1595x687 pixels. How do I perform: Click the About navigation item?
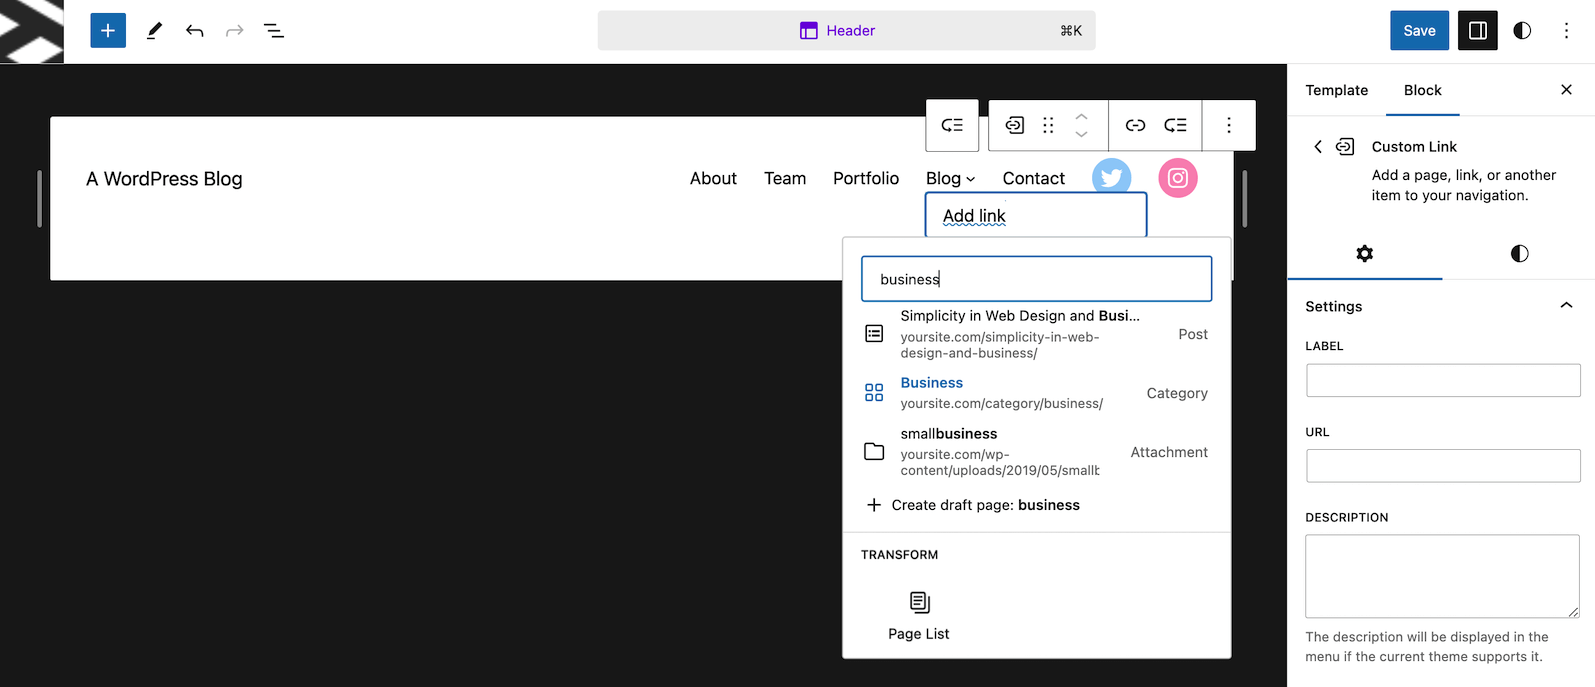coord(713,178)
